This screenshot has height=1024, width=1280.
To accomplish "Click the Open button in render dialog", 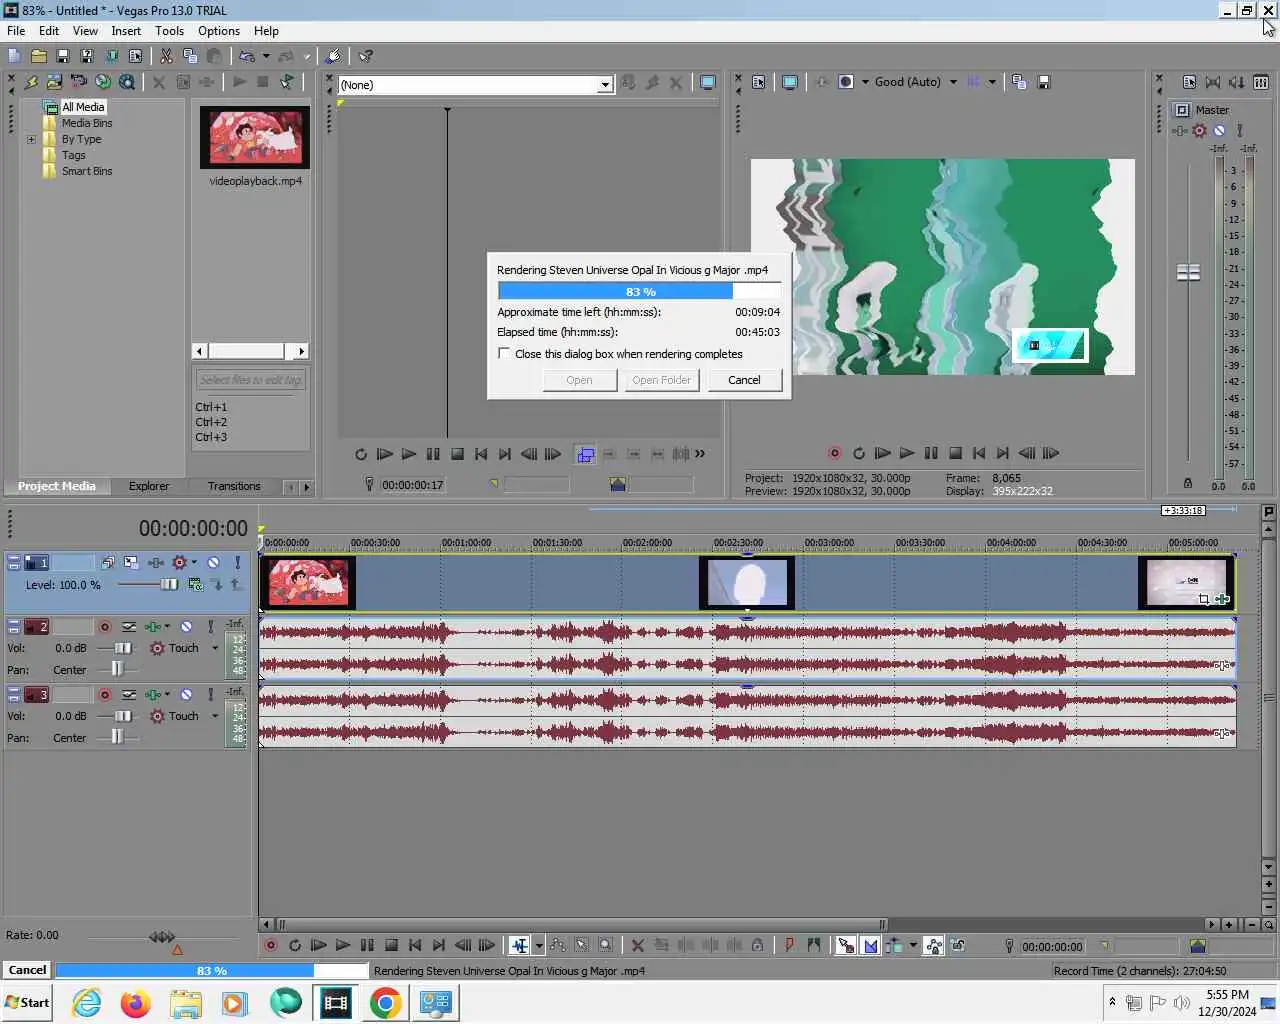I will pos(579,380).
